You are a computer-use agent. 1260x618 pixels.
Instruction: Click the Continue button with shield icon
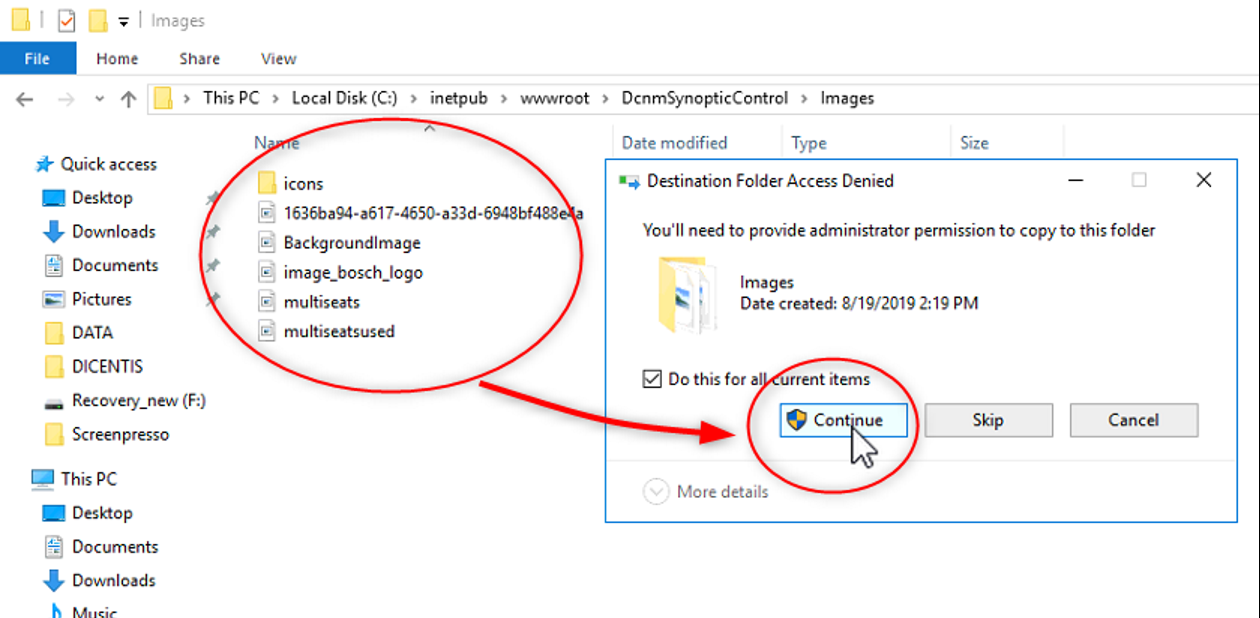pyautogui.click(x=843, y=420)
